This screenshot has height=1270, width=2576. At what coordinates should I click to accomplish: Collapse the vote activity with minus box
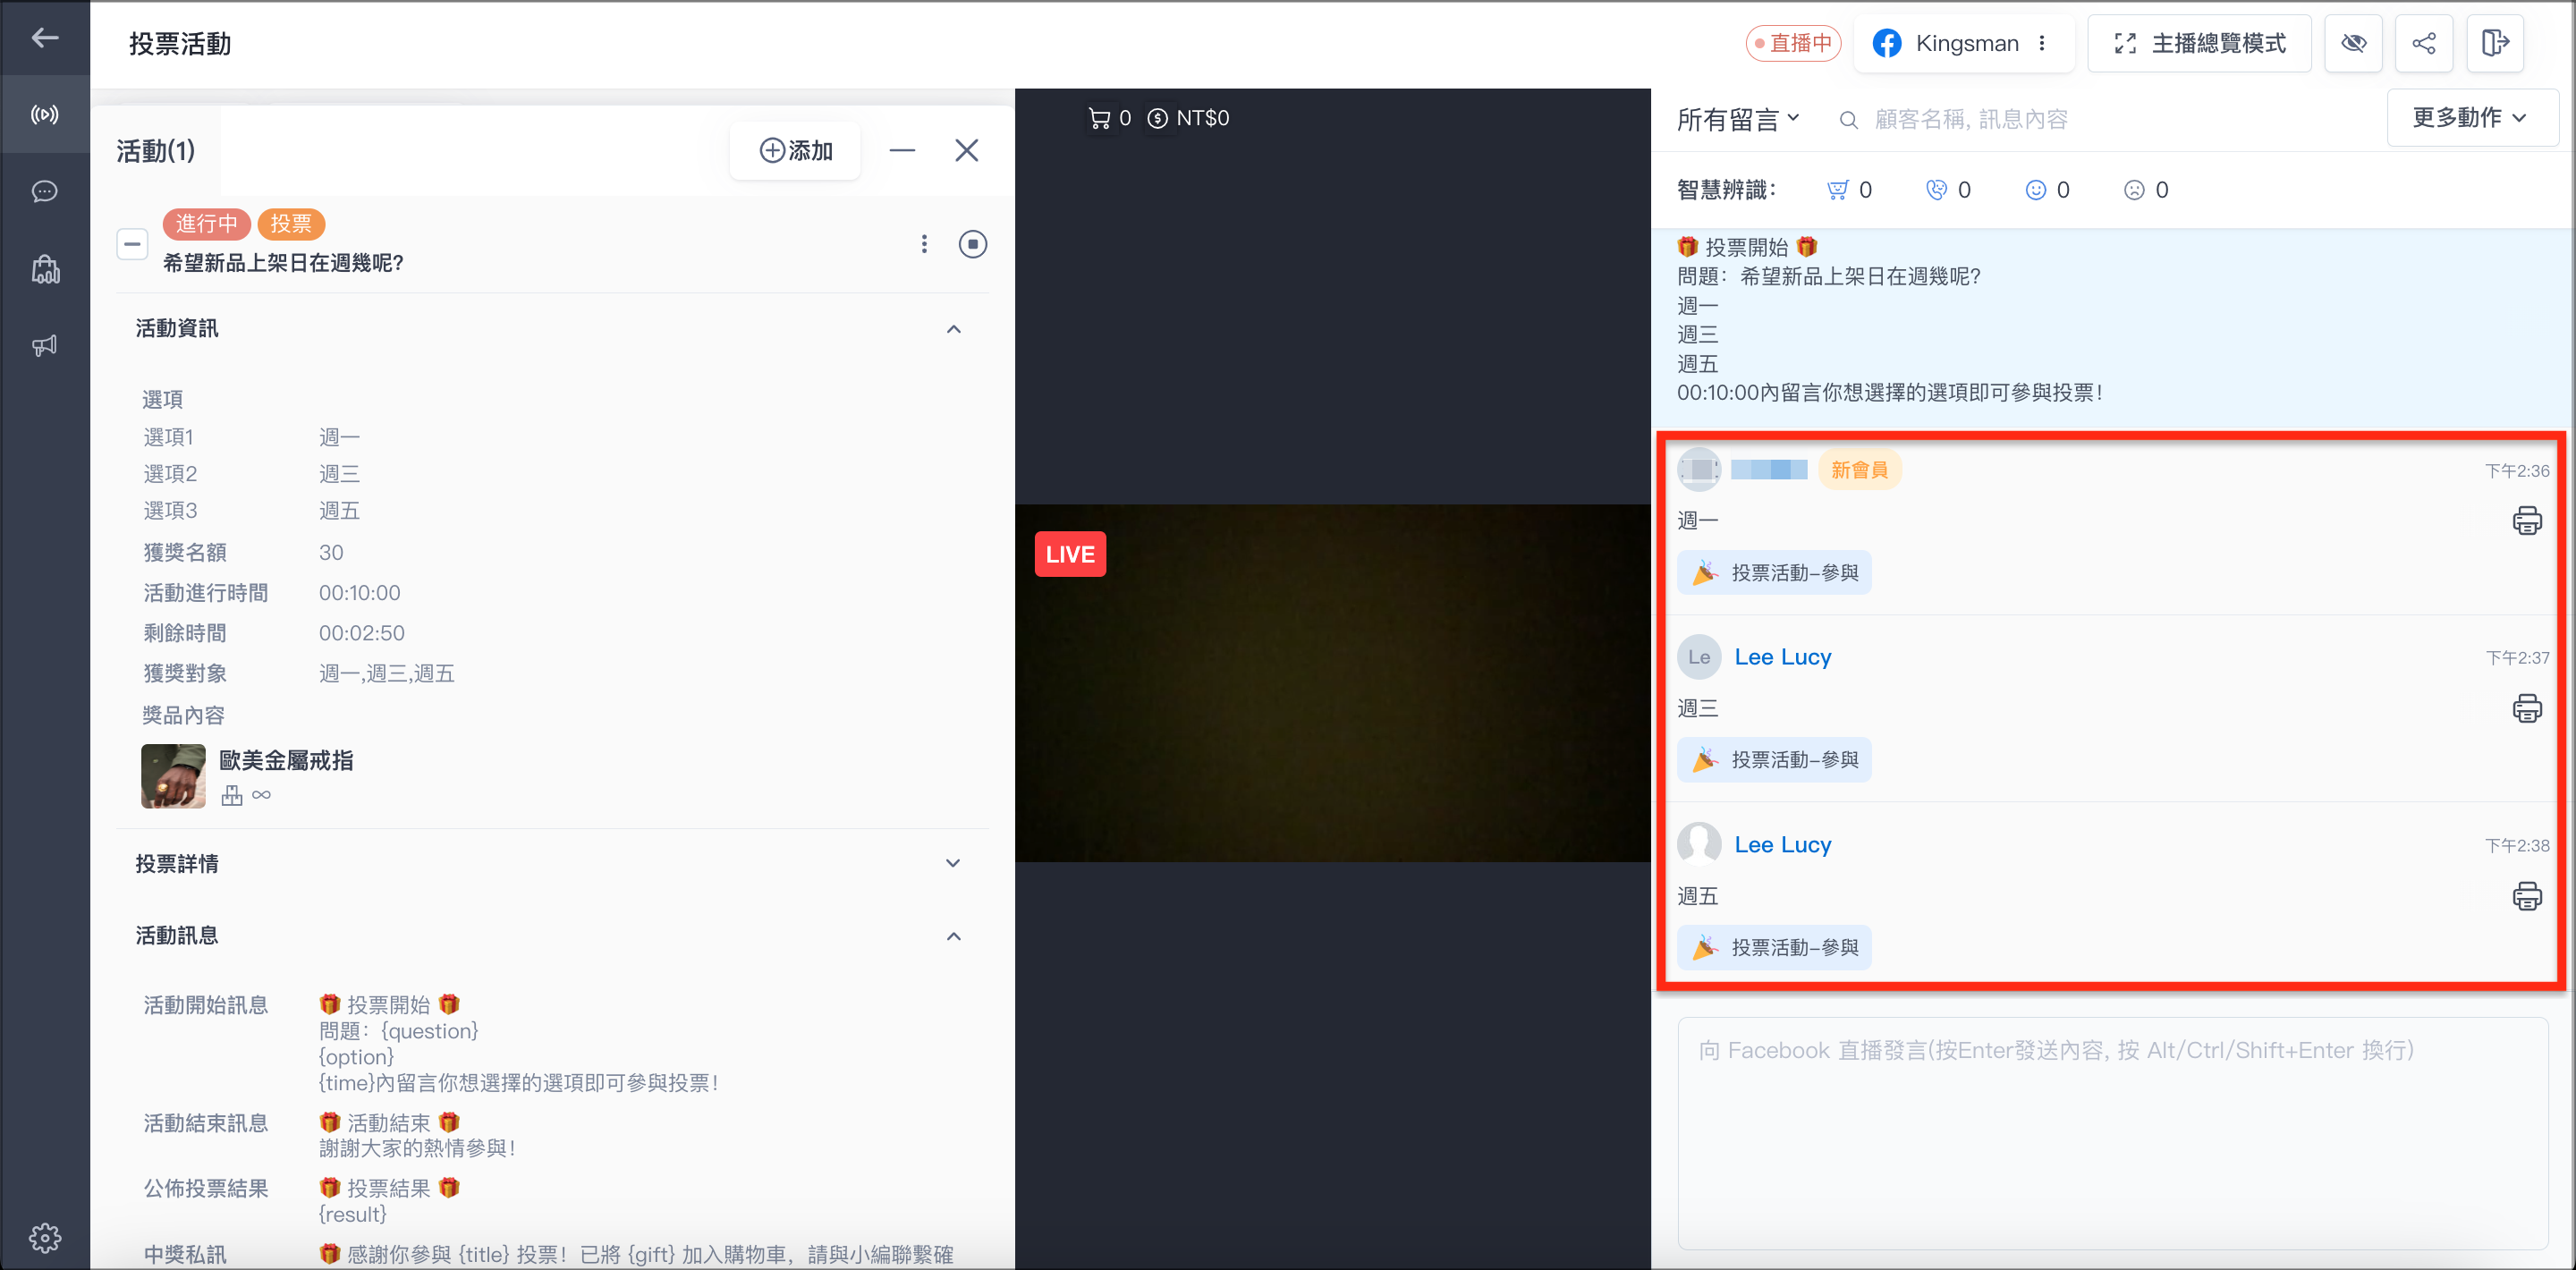coord(132,243)
